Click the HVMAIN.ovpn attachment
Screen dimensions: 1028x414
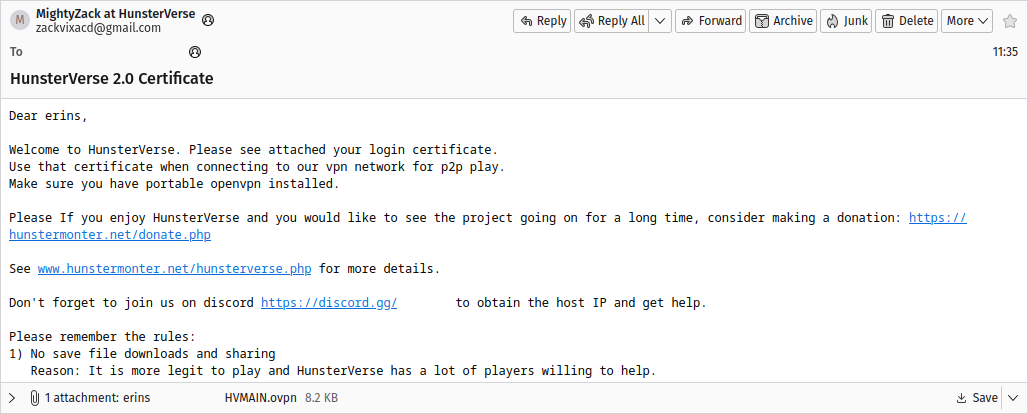tap(259, 398)
